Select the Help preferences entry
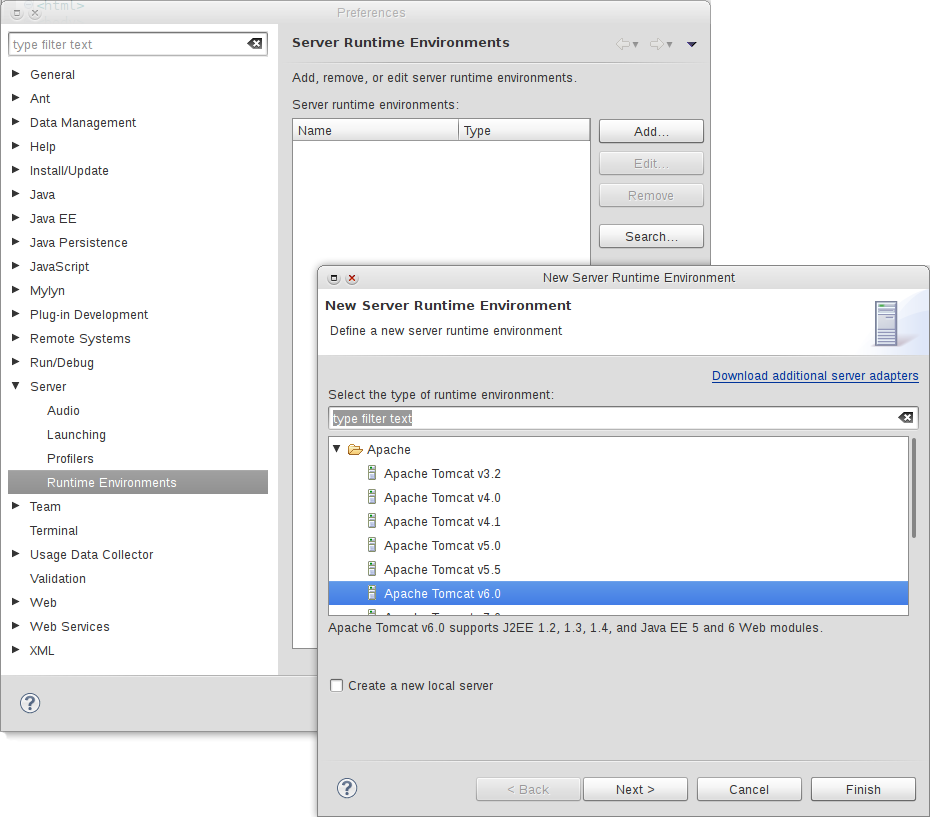The height and width of the screenshot is (817, 930). (43, 147)
